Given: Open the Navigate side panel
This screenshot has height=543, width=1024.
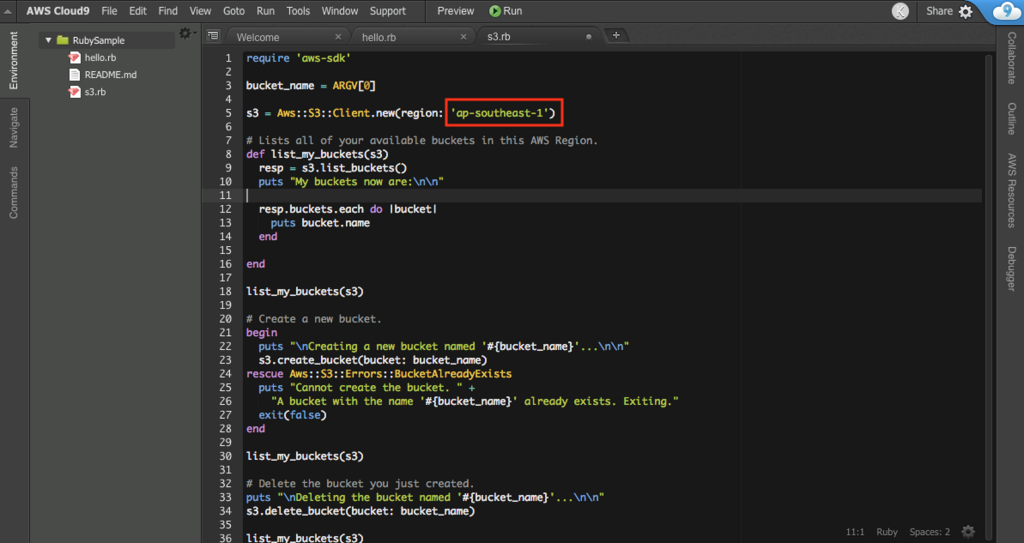Looking at the screenshot, I should (x=14, y=127).
